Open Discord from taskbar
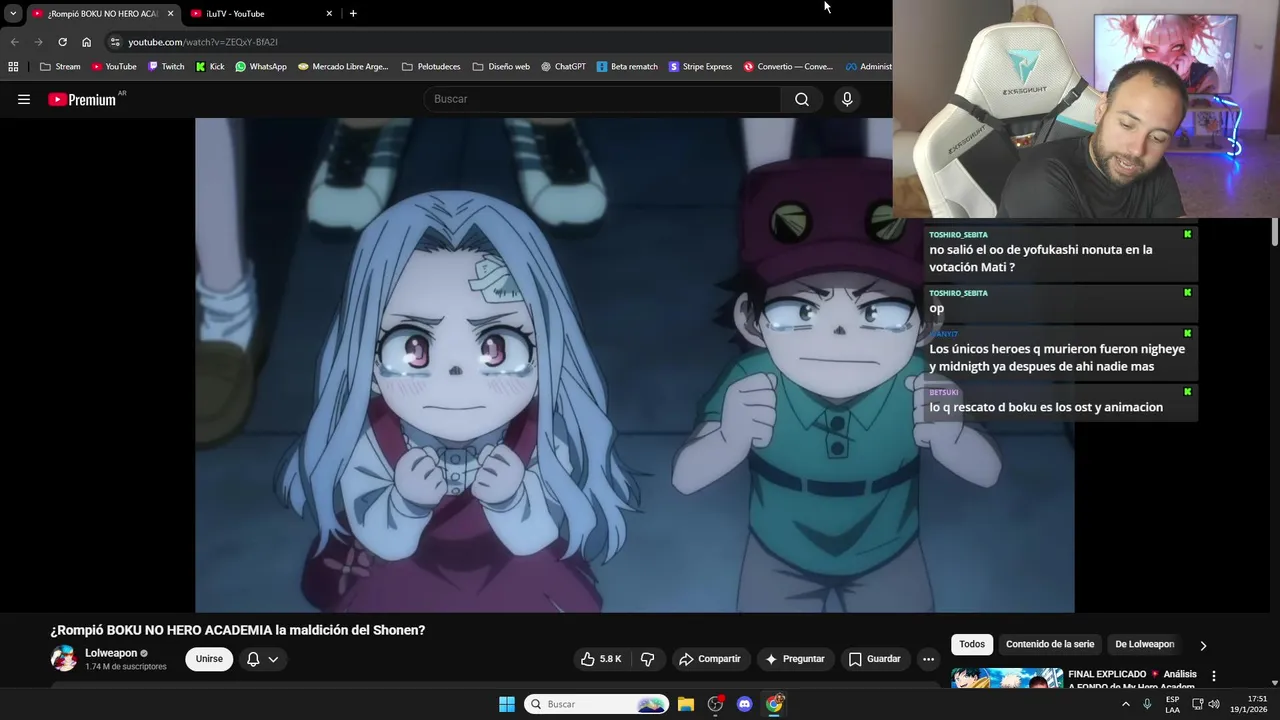Image resolution: width=1280 pixels, height=720 pixels. click(x=744, y=704)
